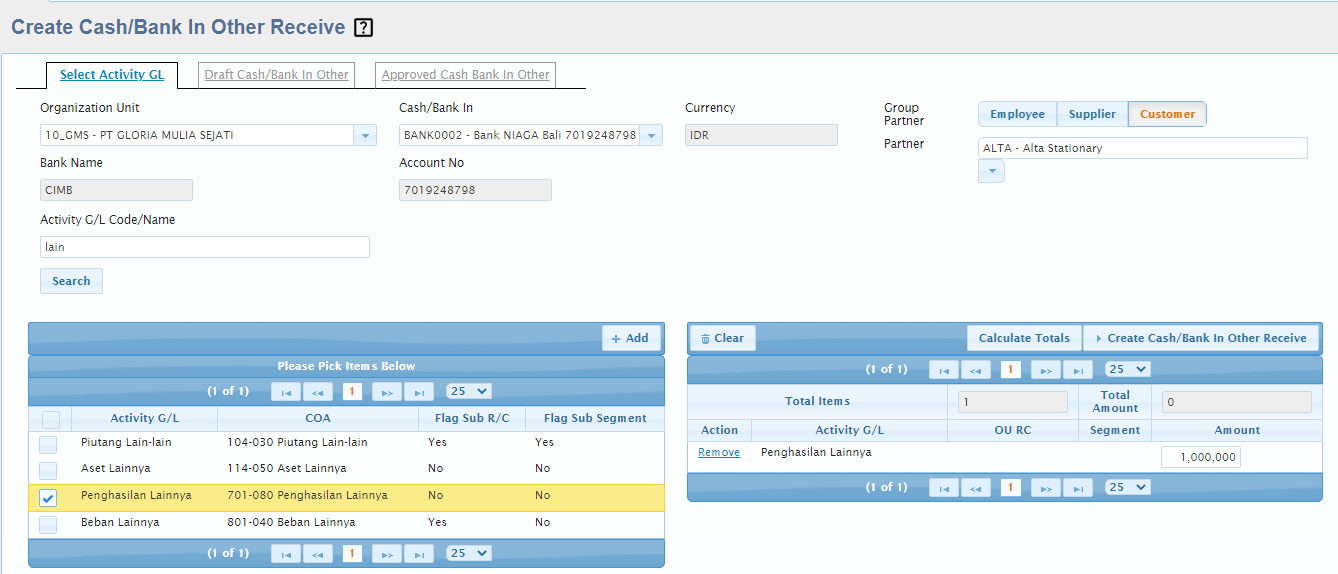Go to first page in top-right paginator

[944, 369]
